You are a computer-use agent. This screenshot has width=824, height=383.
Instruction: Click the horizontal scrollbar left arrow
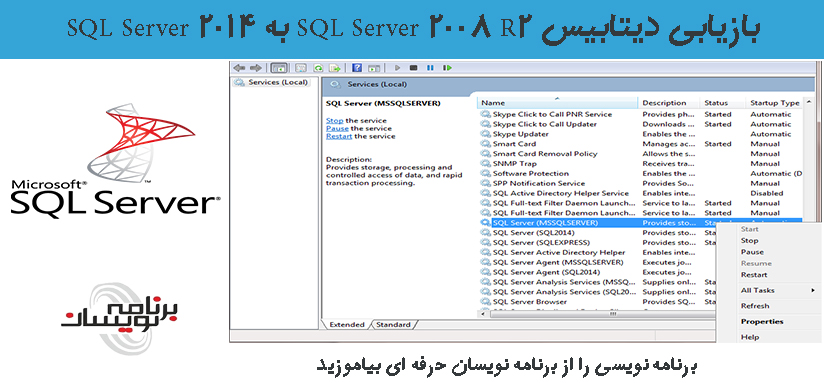coord(483,313)
